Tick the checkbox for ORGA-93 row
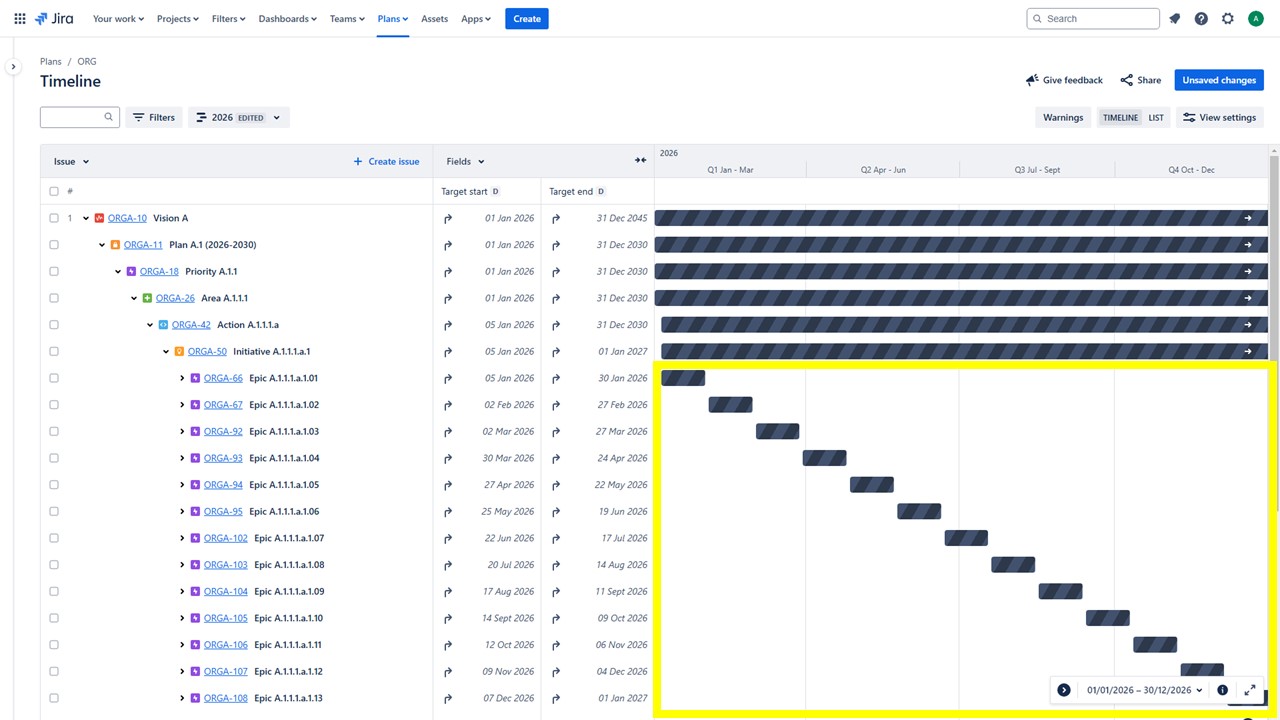The width and height of the screenshot is (1280, 720). coord(54,458)
